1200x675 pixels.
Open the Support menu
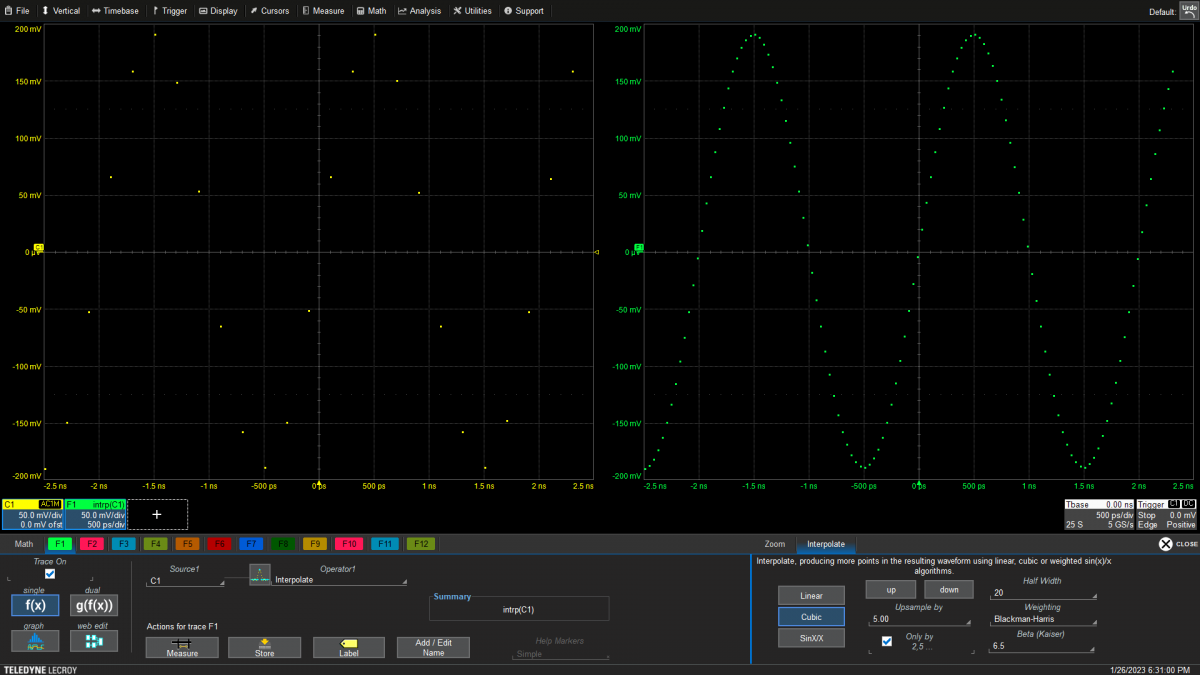[x=524, y=11]
